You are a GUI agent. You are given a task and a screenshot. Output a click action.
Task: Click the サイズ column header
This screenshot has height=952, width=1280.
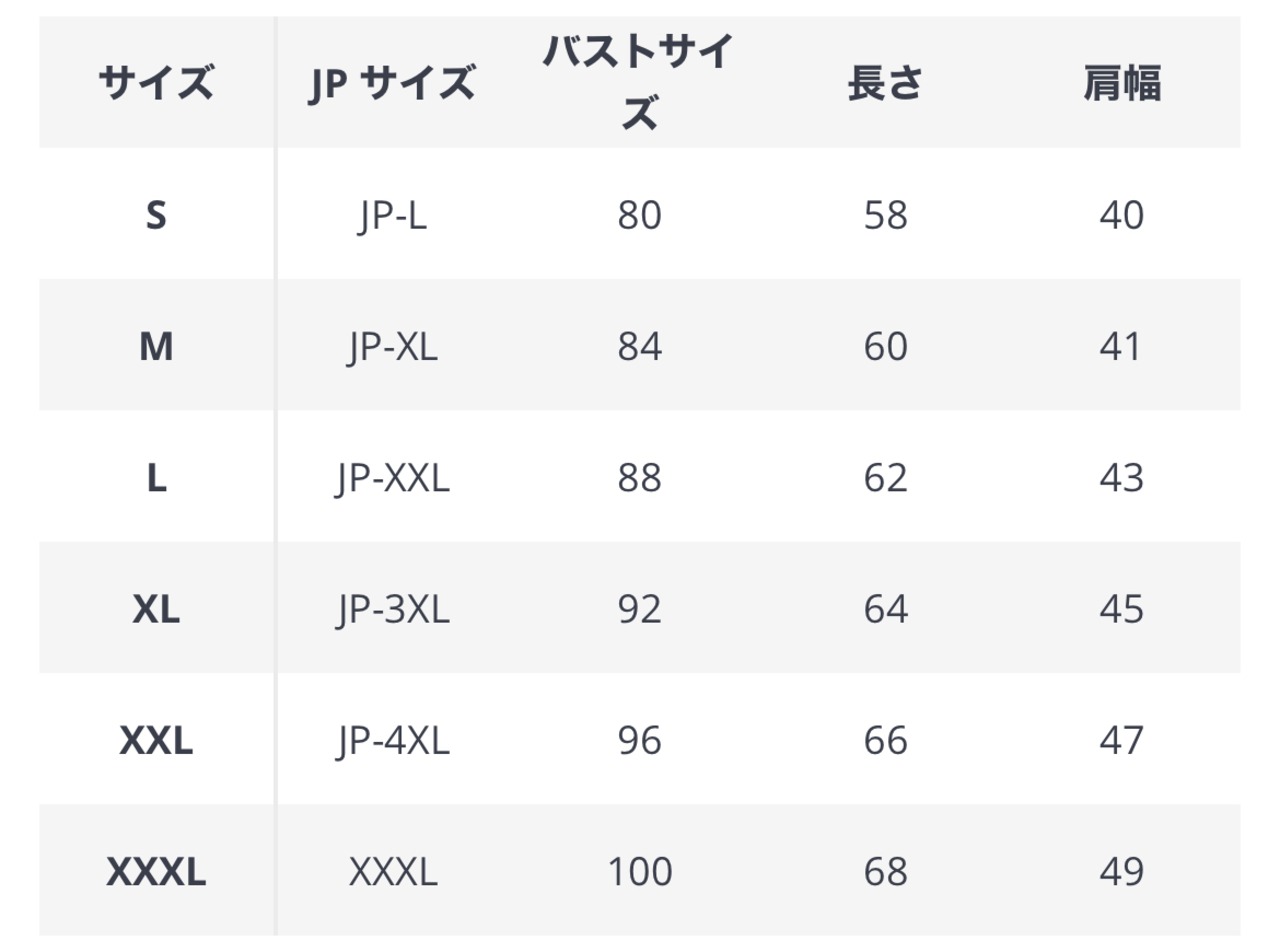[x=156, y=84]
